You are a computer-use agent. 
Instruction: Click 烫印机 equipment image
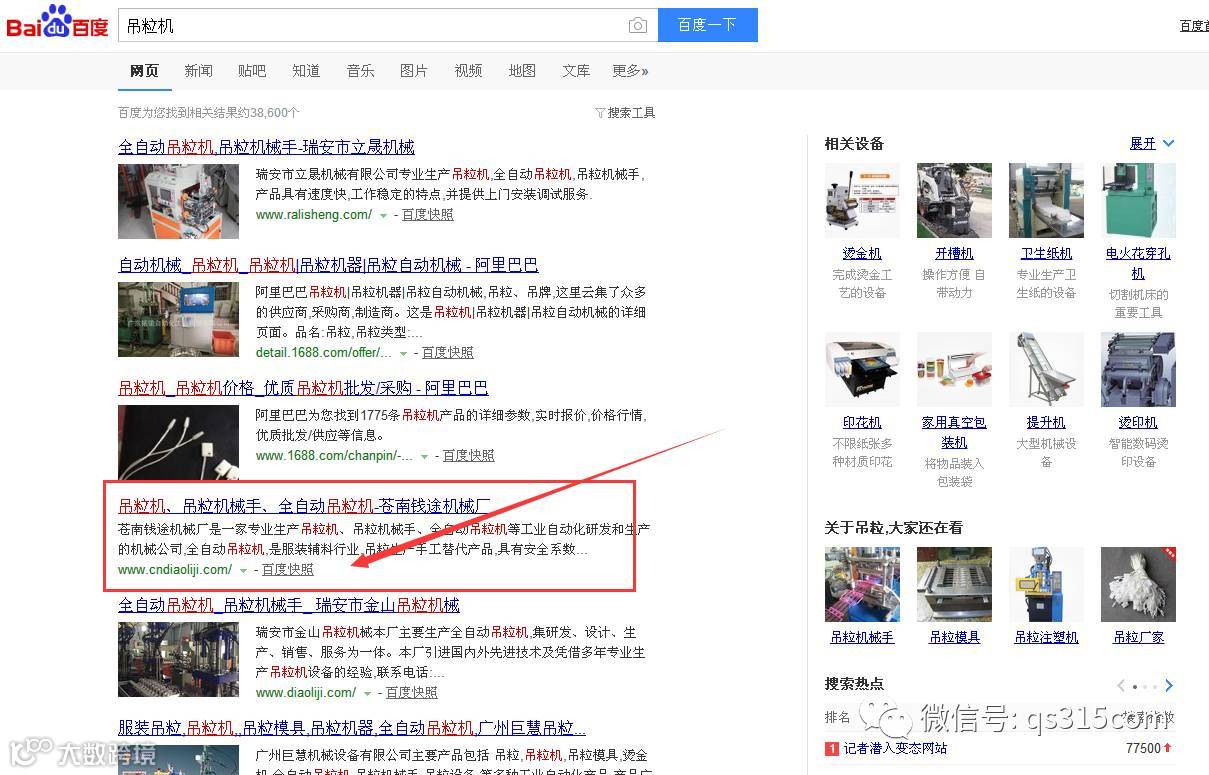click(x=1138, y=369)
